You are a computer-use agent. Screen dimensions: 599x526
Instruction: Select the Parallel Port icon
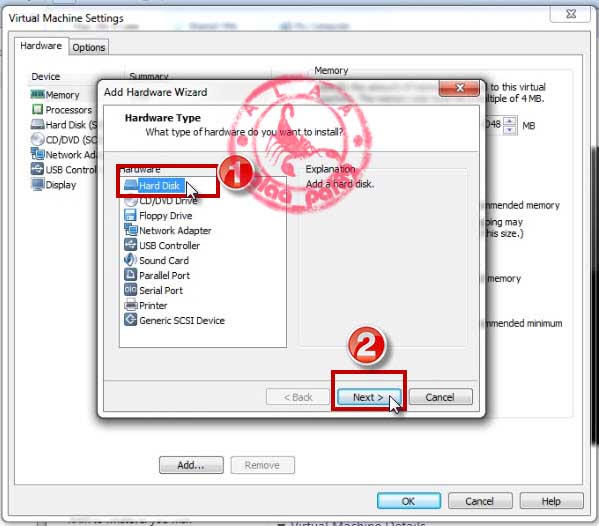tap(130, 275)
